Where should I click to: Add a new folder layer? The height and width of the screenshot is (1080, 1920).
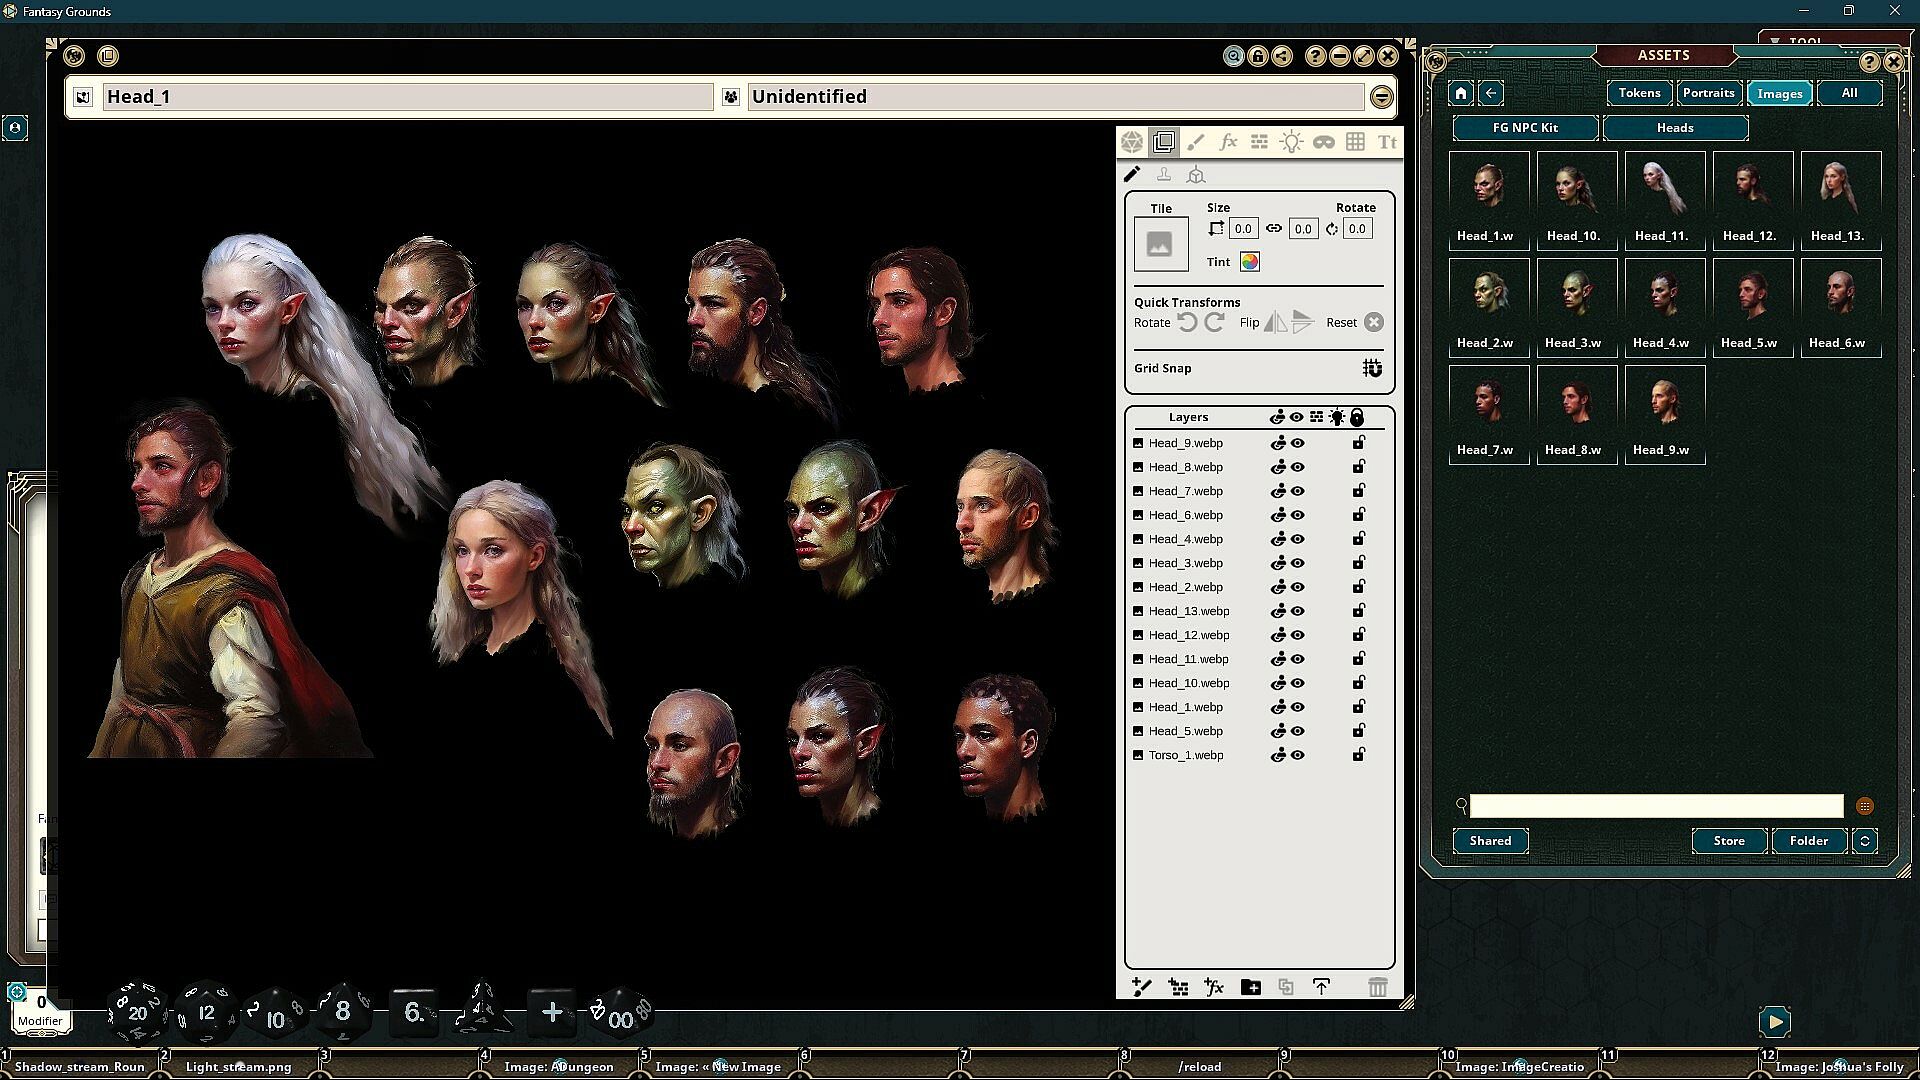pos(1250,987)
